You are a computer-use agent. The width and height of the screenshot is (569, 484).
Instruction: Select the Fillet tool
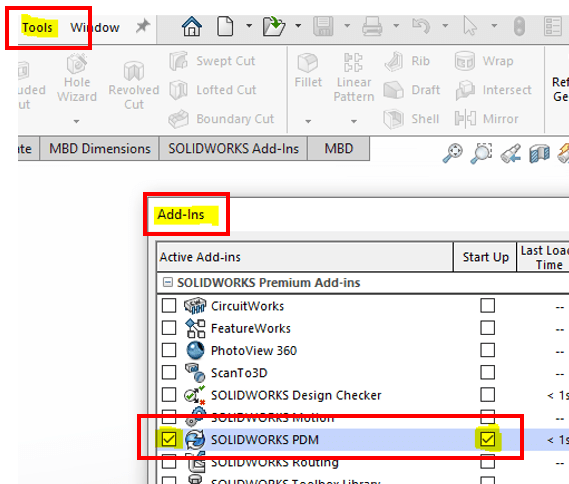308,71
